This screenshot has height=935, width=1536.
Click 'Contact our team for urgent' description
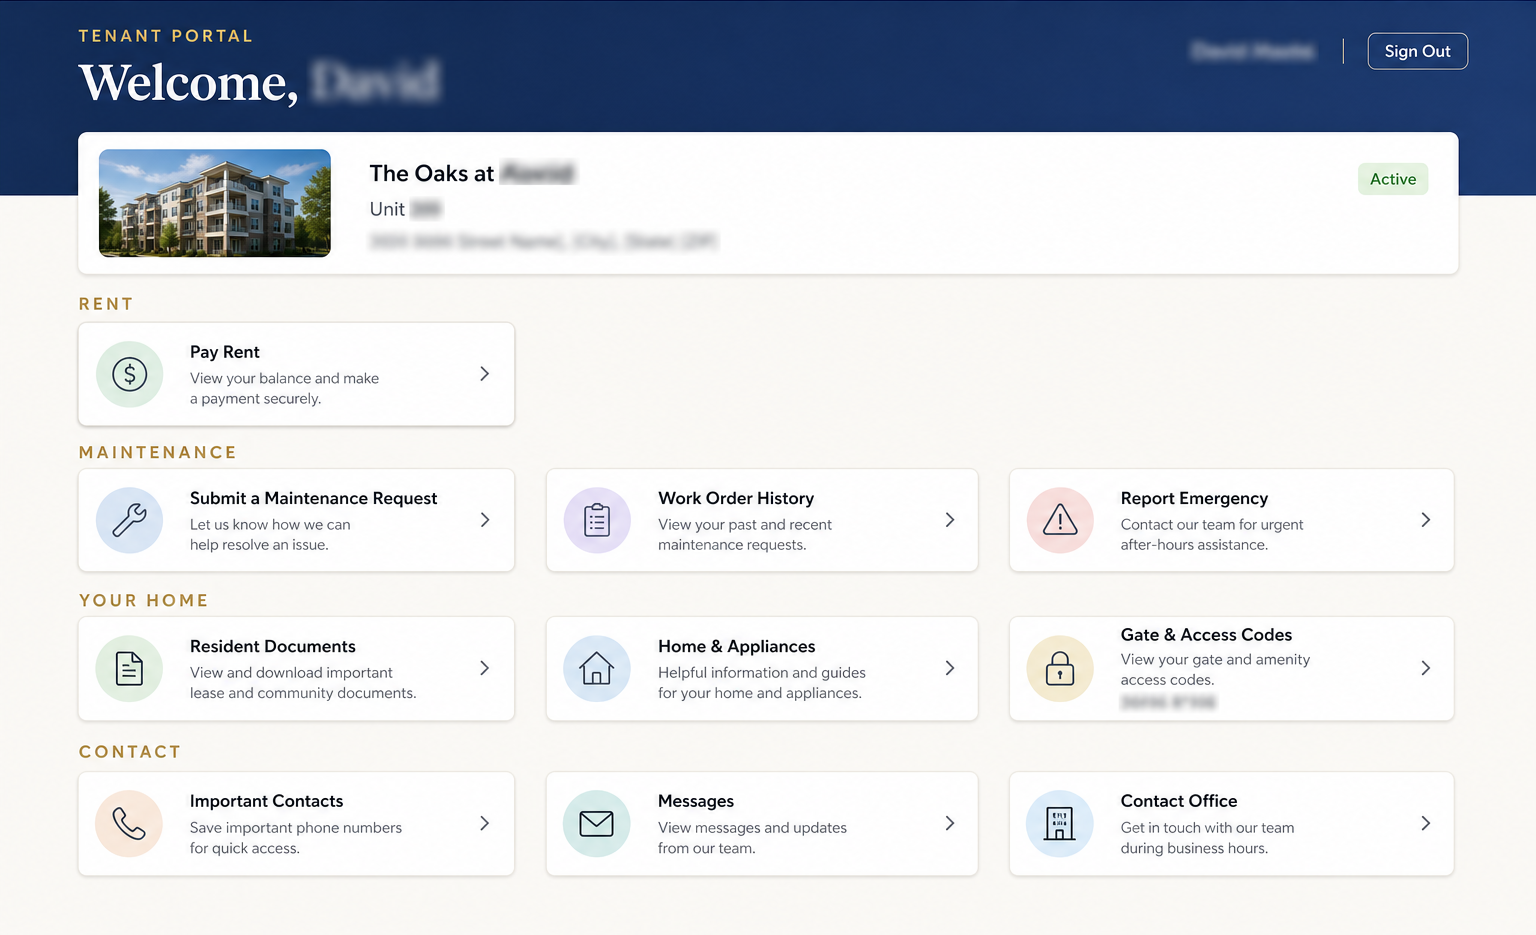(1212, 524)
